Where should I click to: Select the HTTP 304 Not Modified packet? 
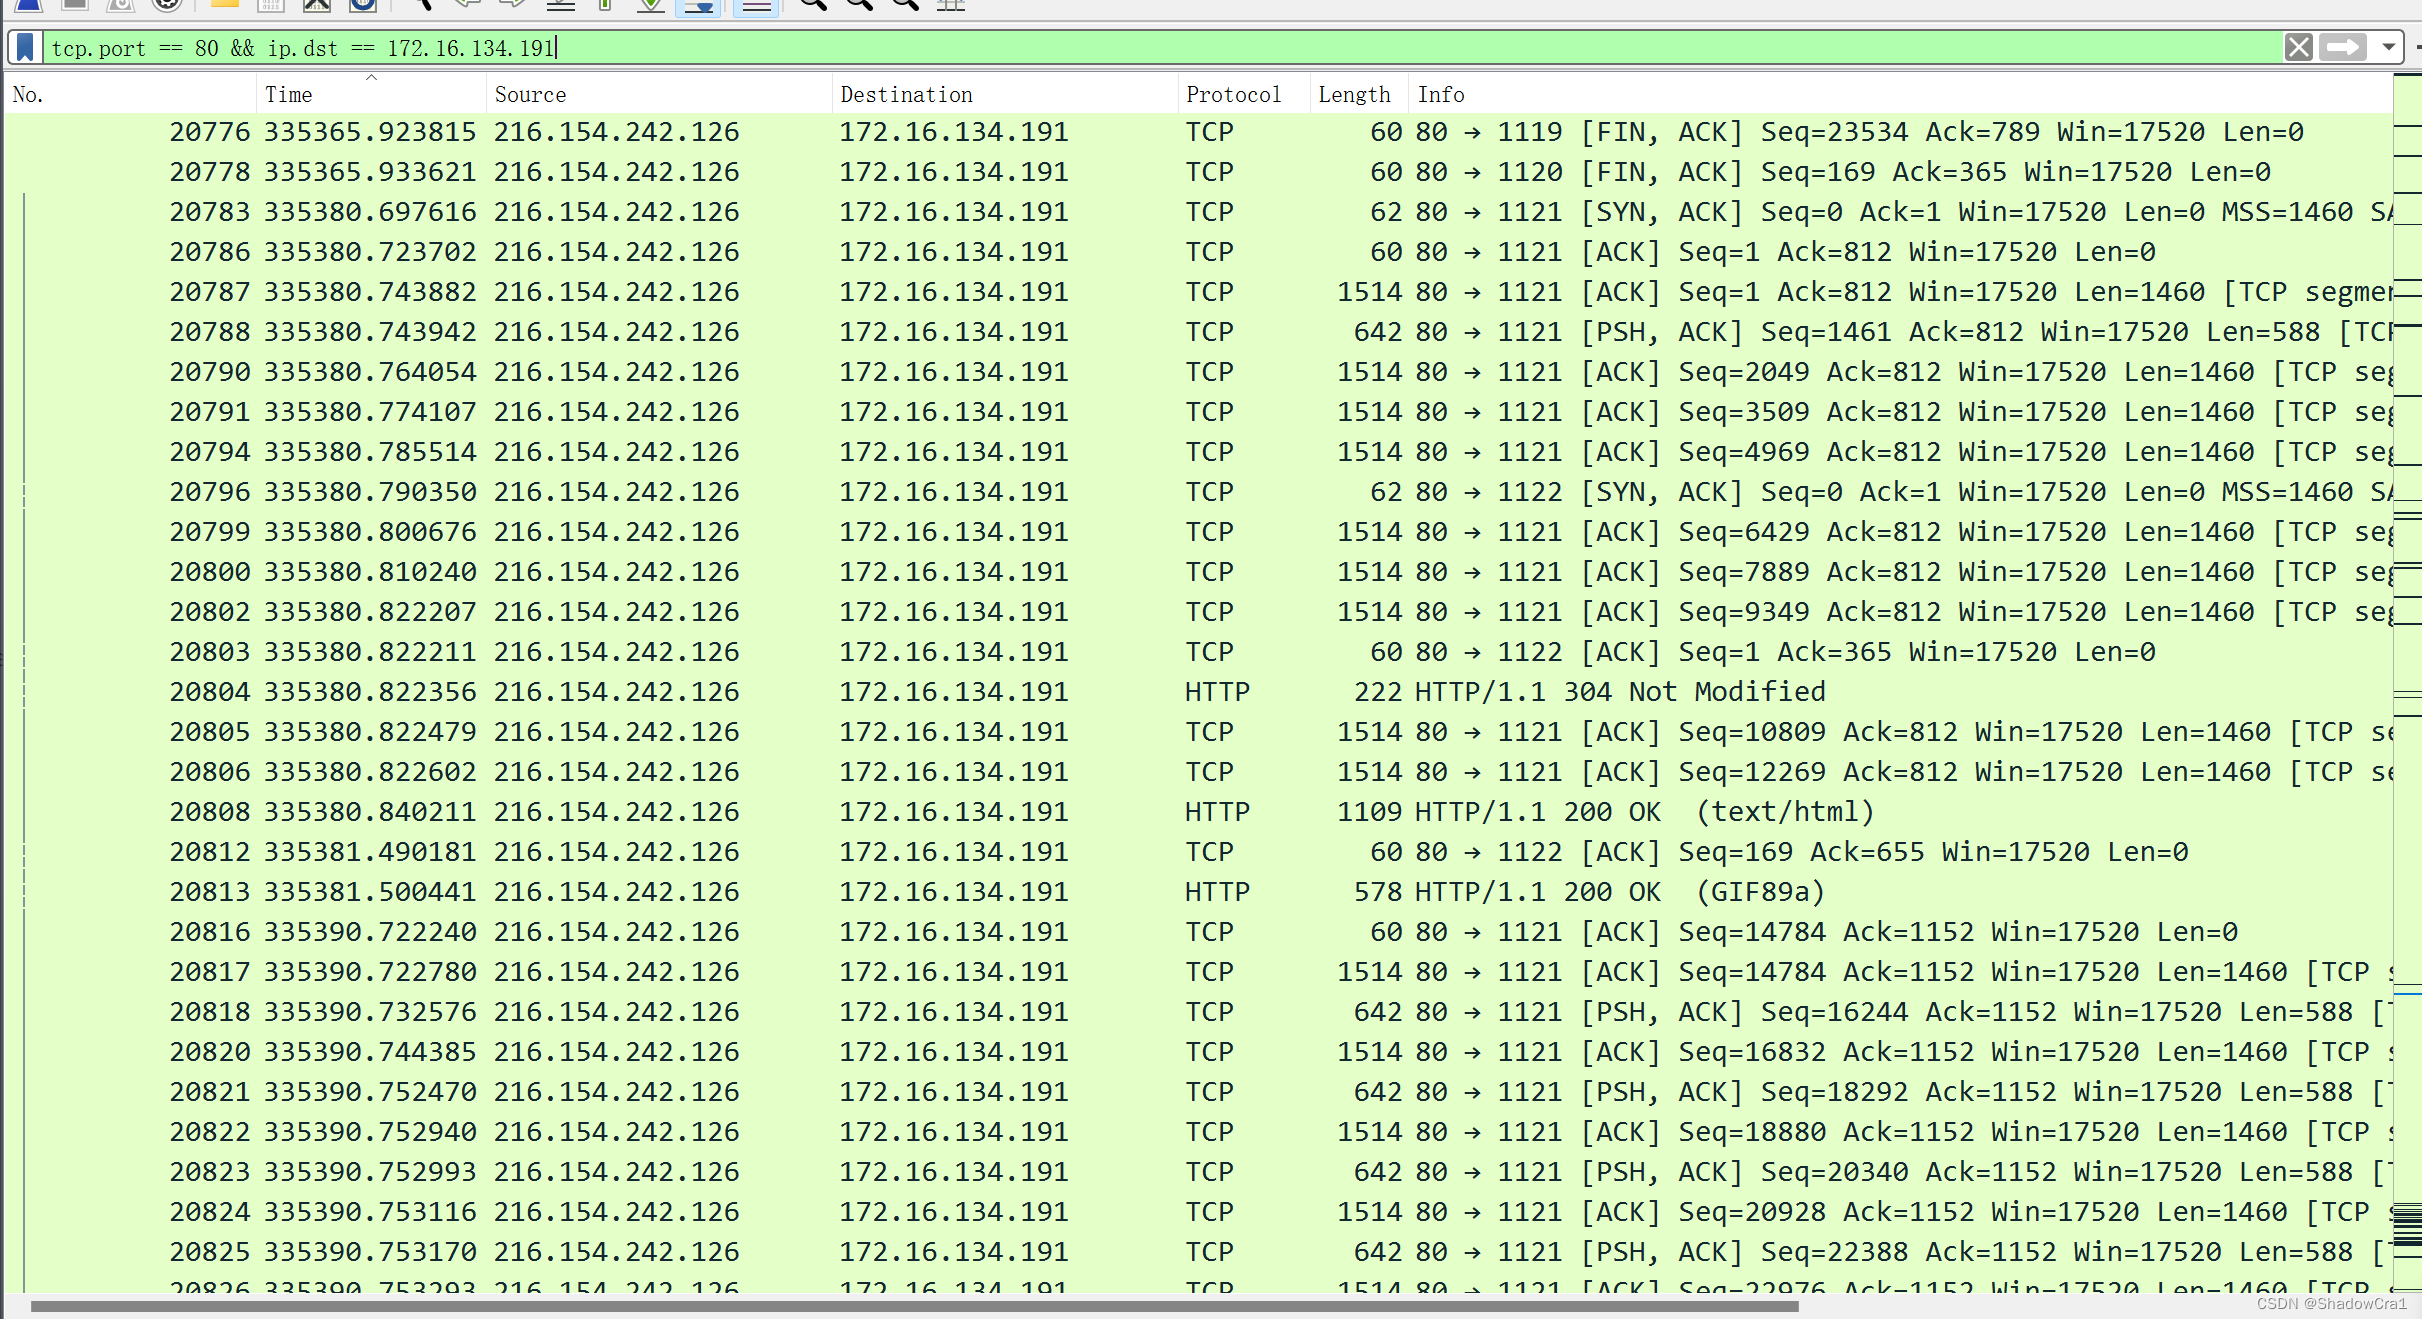pyautogui.click(x=1198, y=692)
